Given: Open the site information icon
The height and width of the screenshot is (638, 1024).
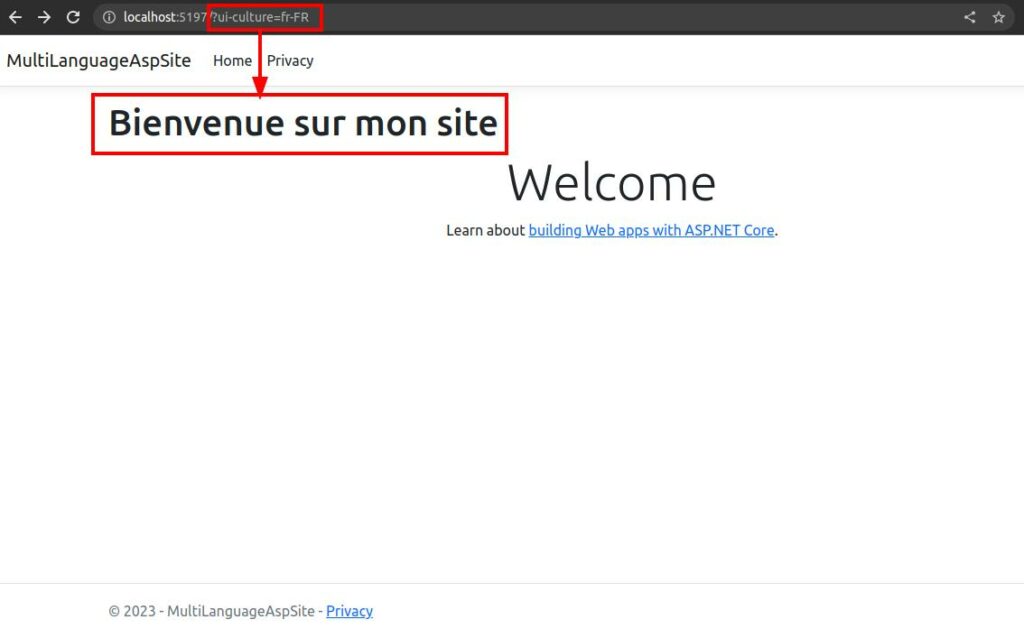Looking at the screenshot, I should pos(110,17).
